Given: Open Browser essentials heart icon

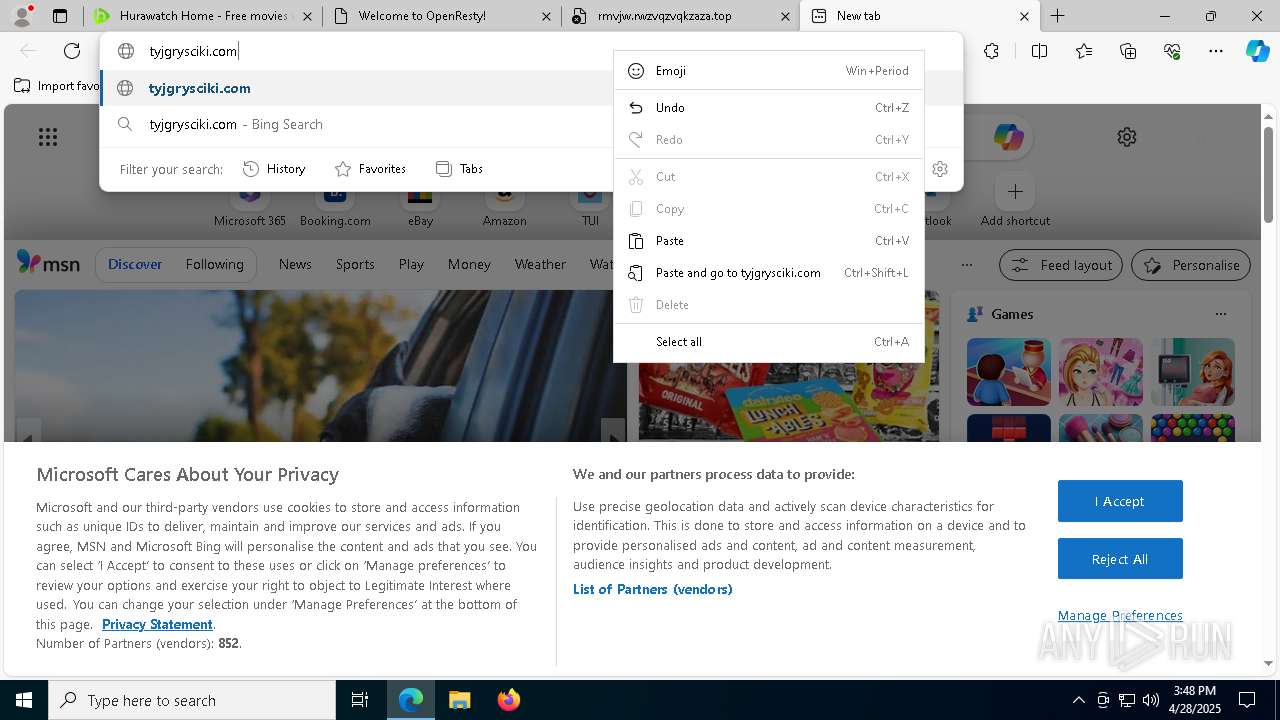Looking at the screenshot, I should coord(1172,51).
